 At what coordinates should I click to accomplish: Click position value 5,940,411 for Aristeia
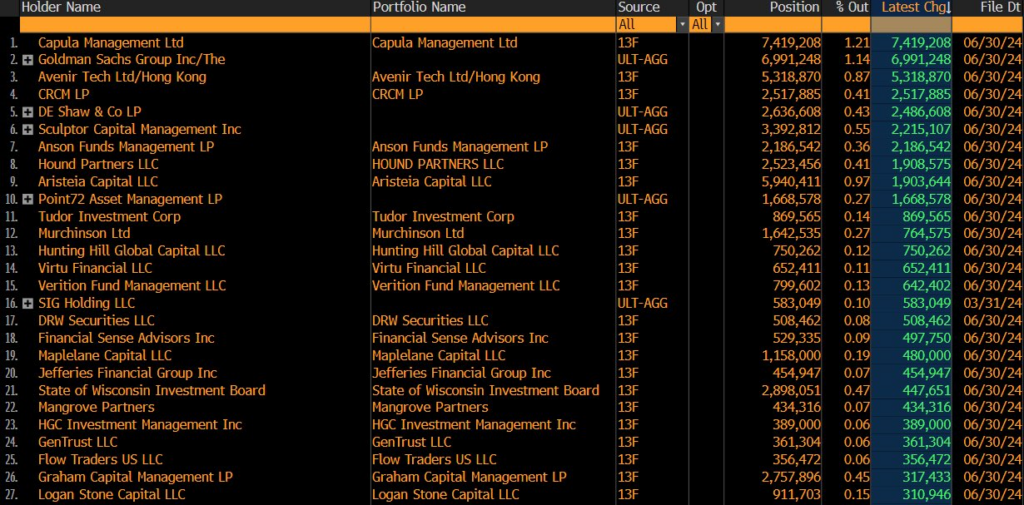tap(791, 182)
